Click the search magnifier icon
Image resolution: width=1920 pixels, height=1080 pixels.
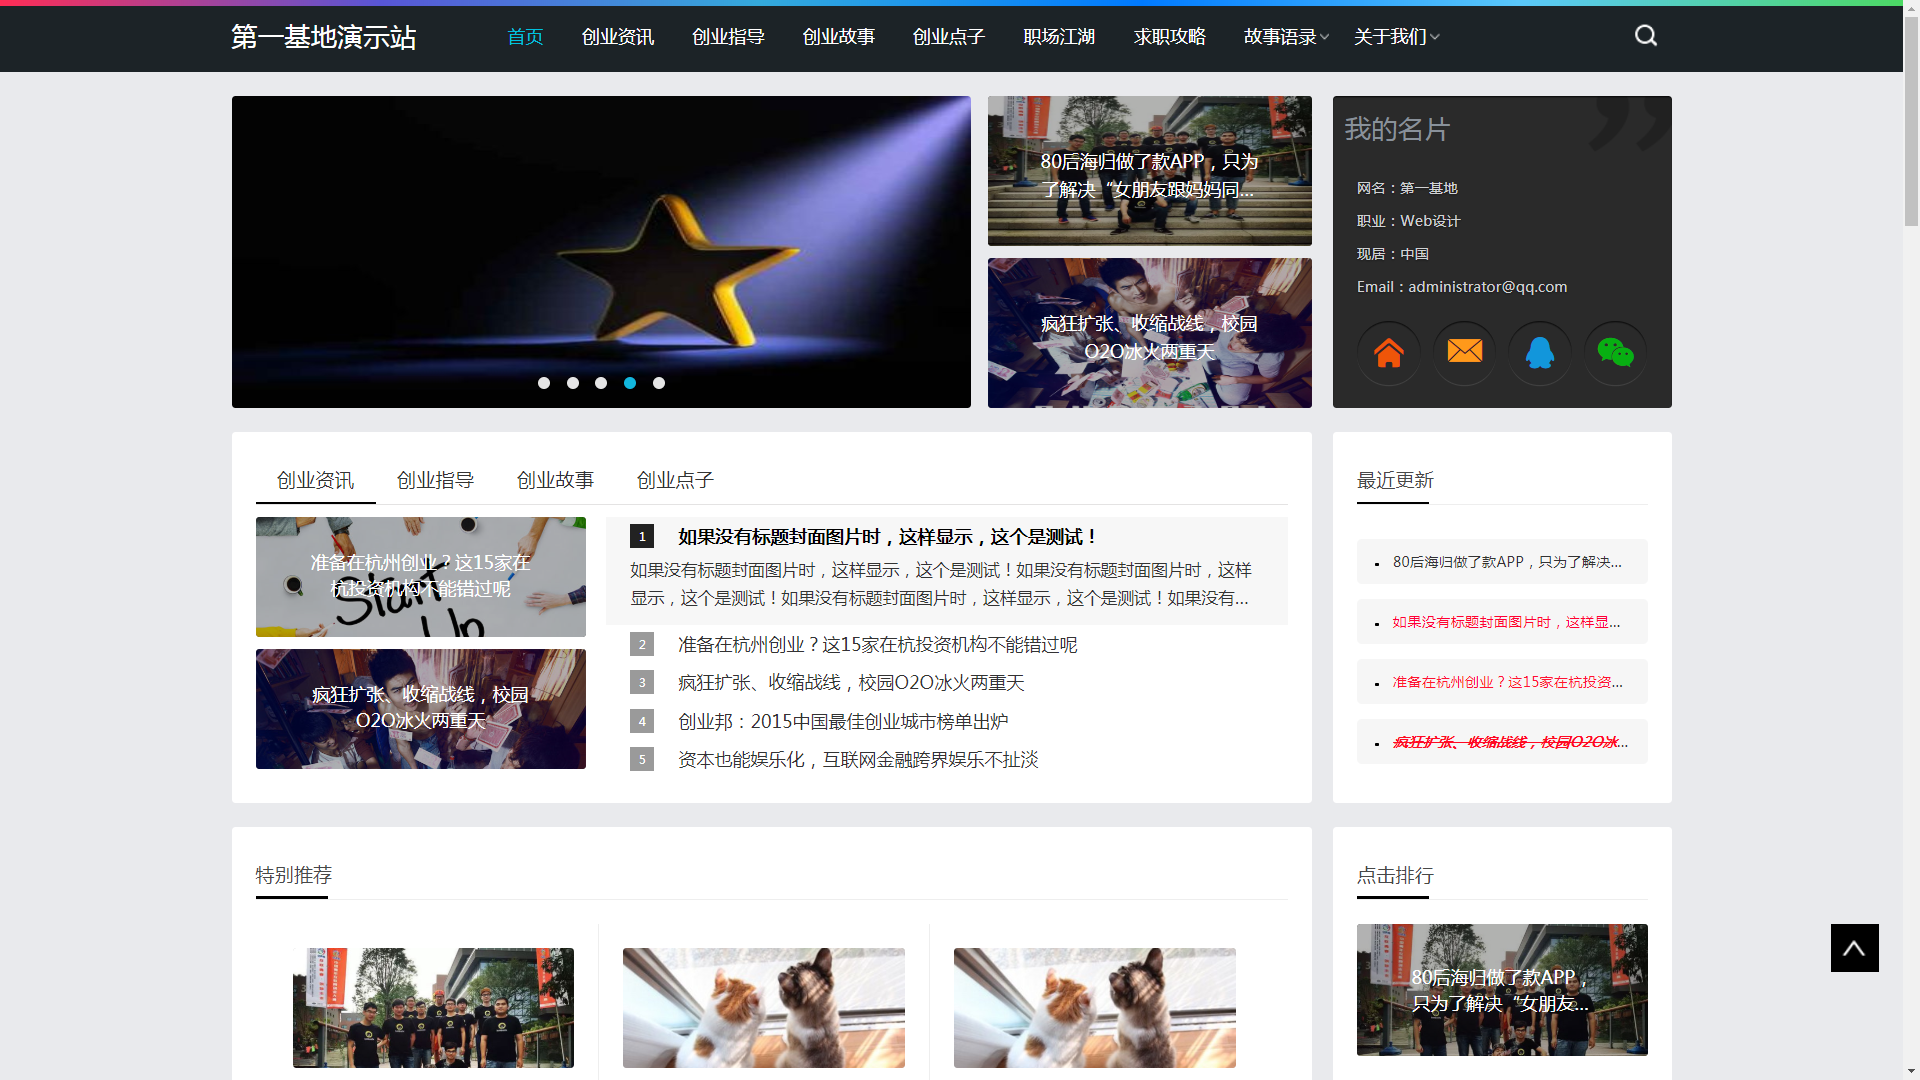tap(1646, 36)
